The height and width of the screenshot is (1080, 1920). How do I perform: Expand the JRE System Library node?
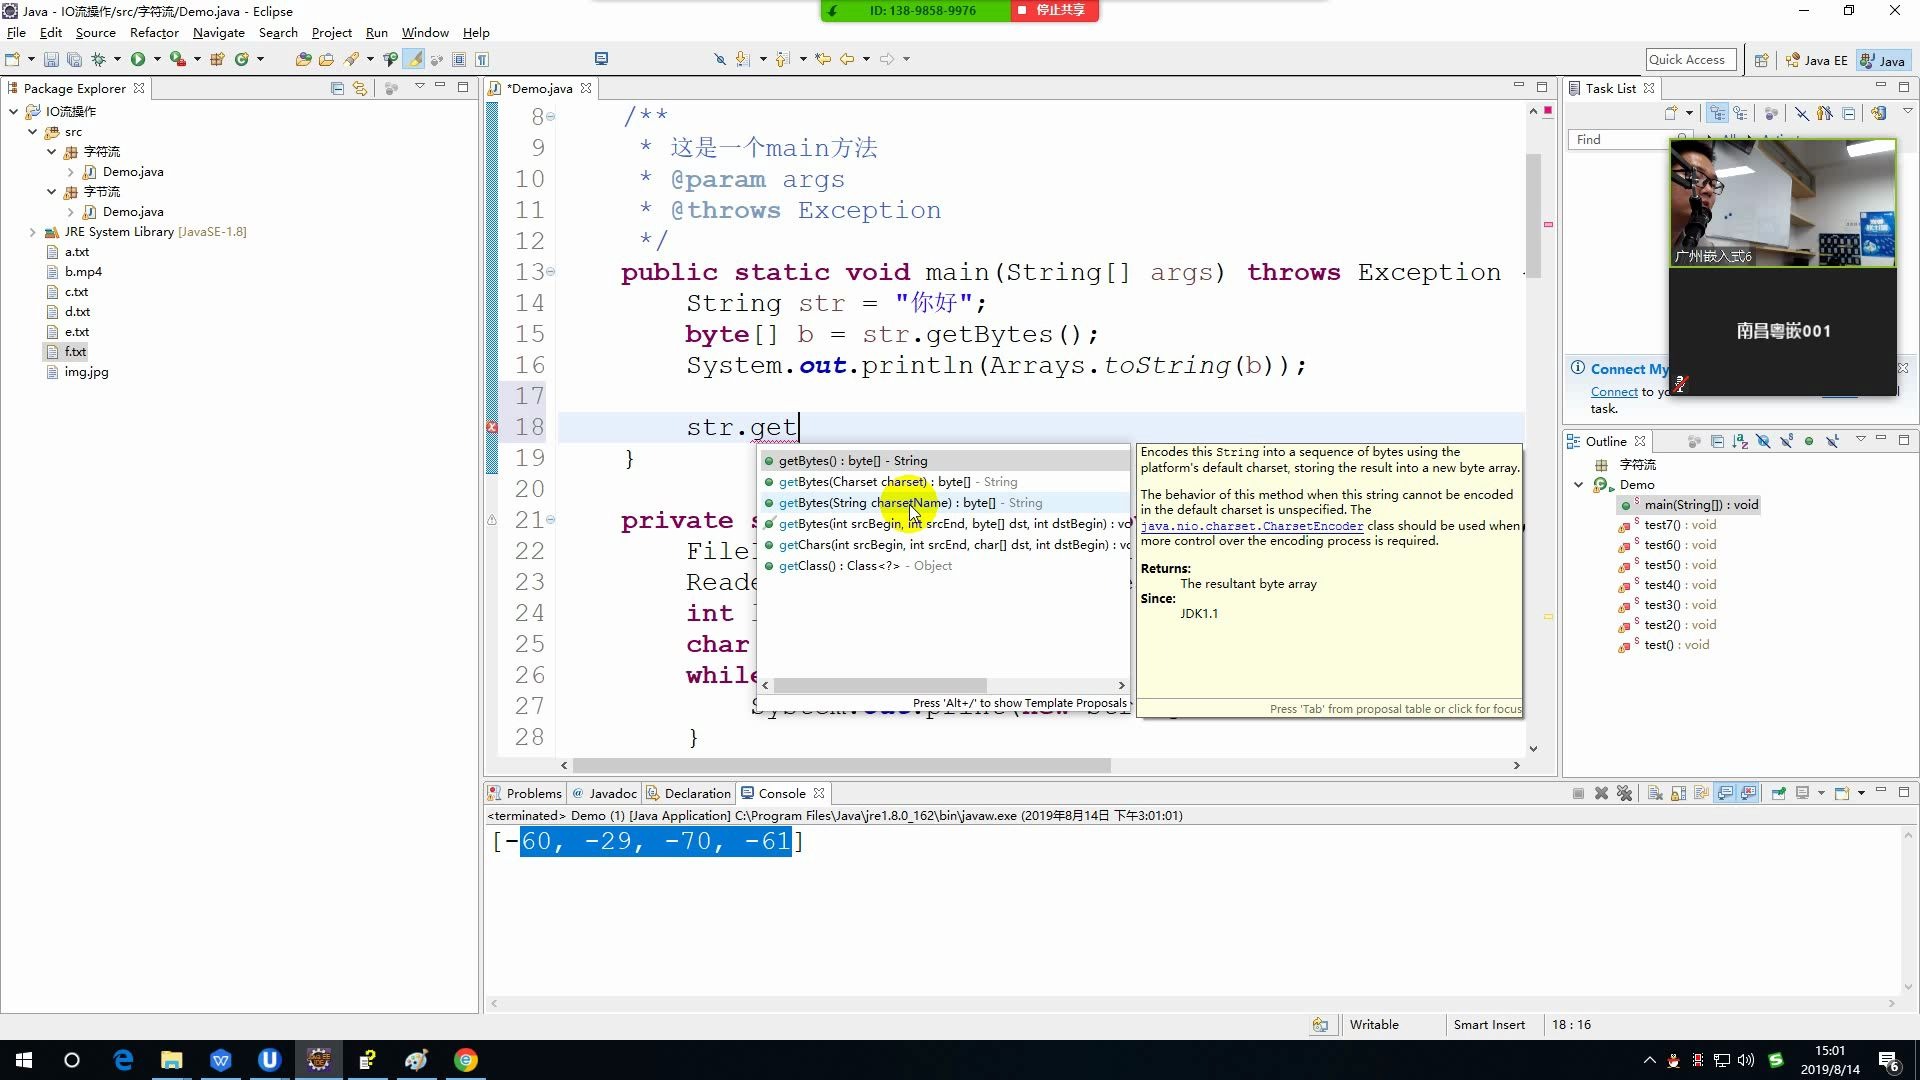click(32, 232)
